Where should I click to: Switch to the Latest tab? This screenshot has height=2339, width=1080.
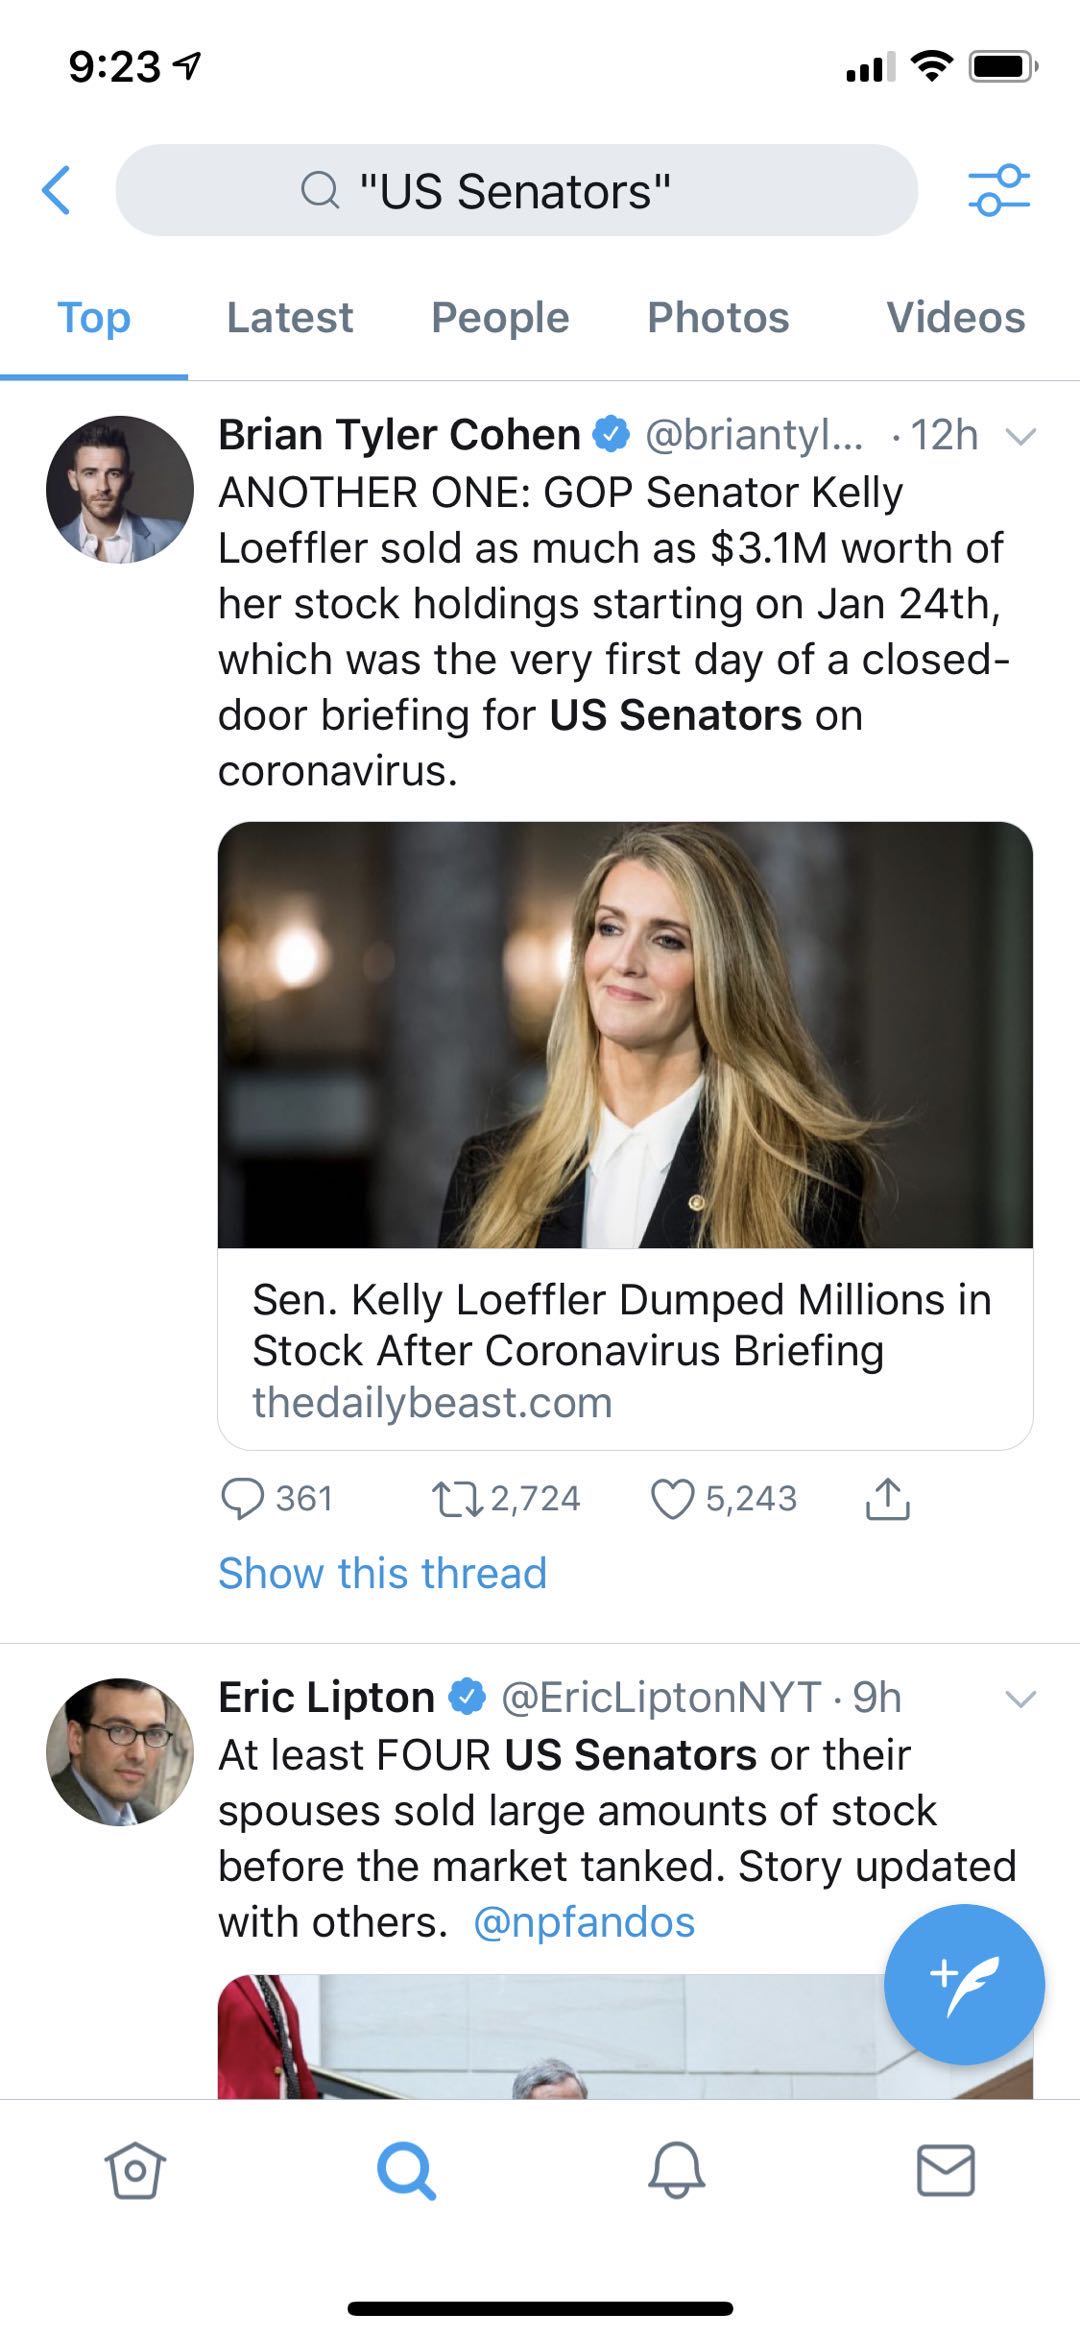click(x=290, y=318)
